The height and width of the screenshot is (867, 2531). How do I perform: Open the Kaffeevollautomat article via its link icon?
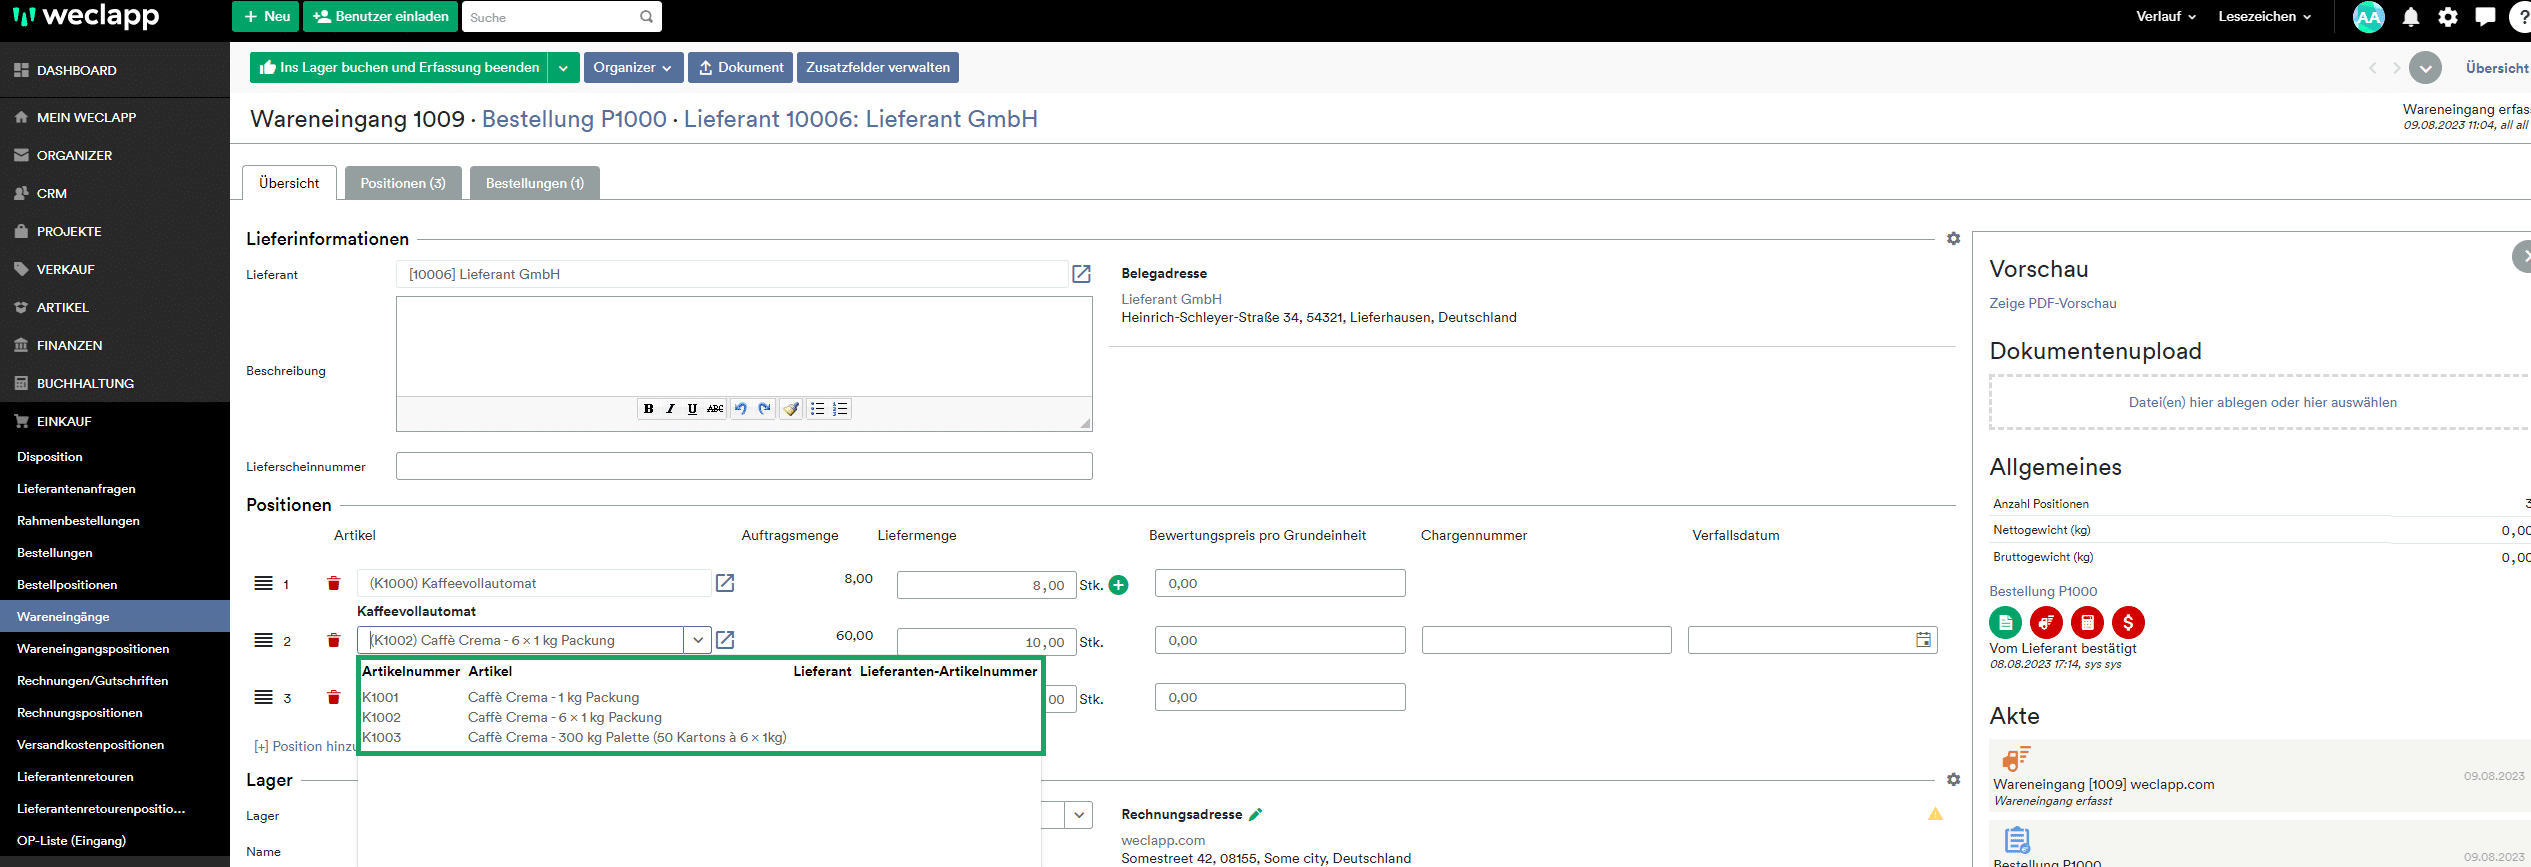725,583
